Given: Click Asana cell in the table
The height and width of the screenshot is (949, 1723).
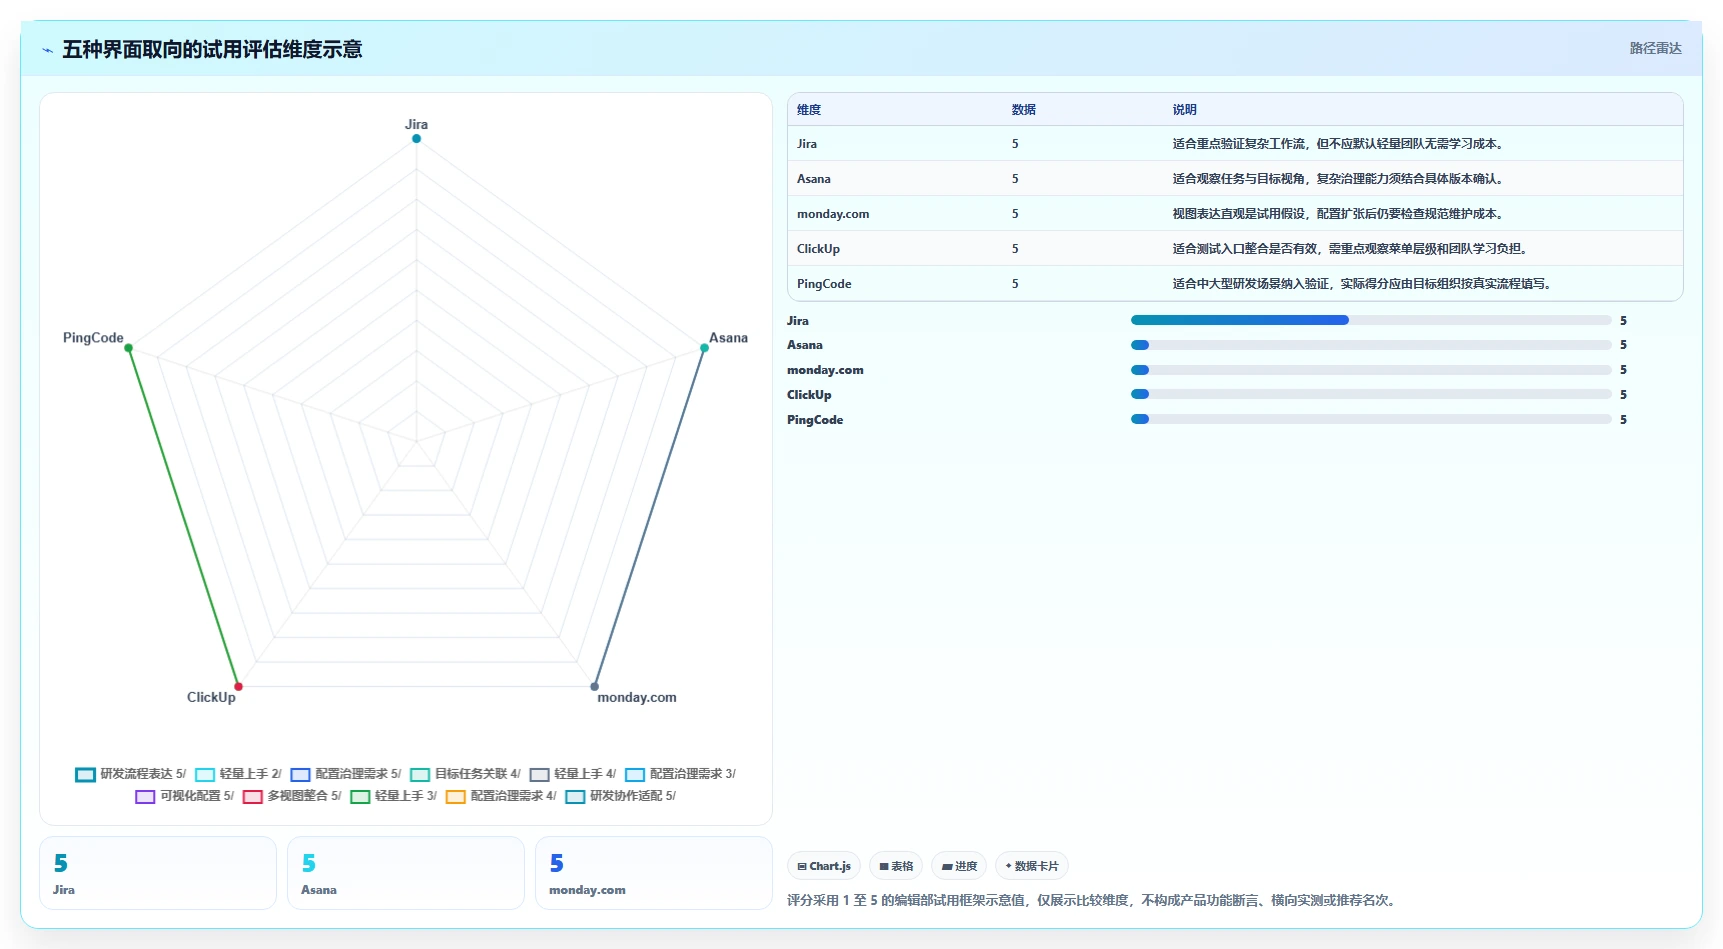Looking at the screenshot, I should pos(814,179).
